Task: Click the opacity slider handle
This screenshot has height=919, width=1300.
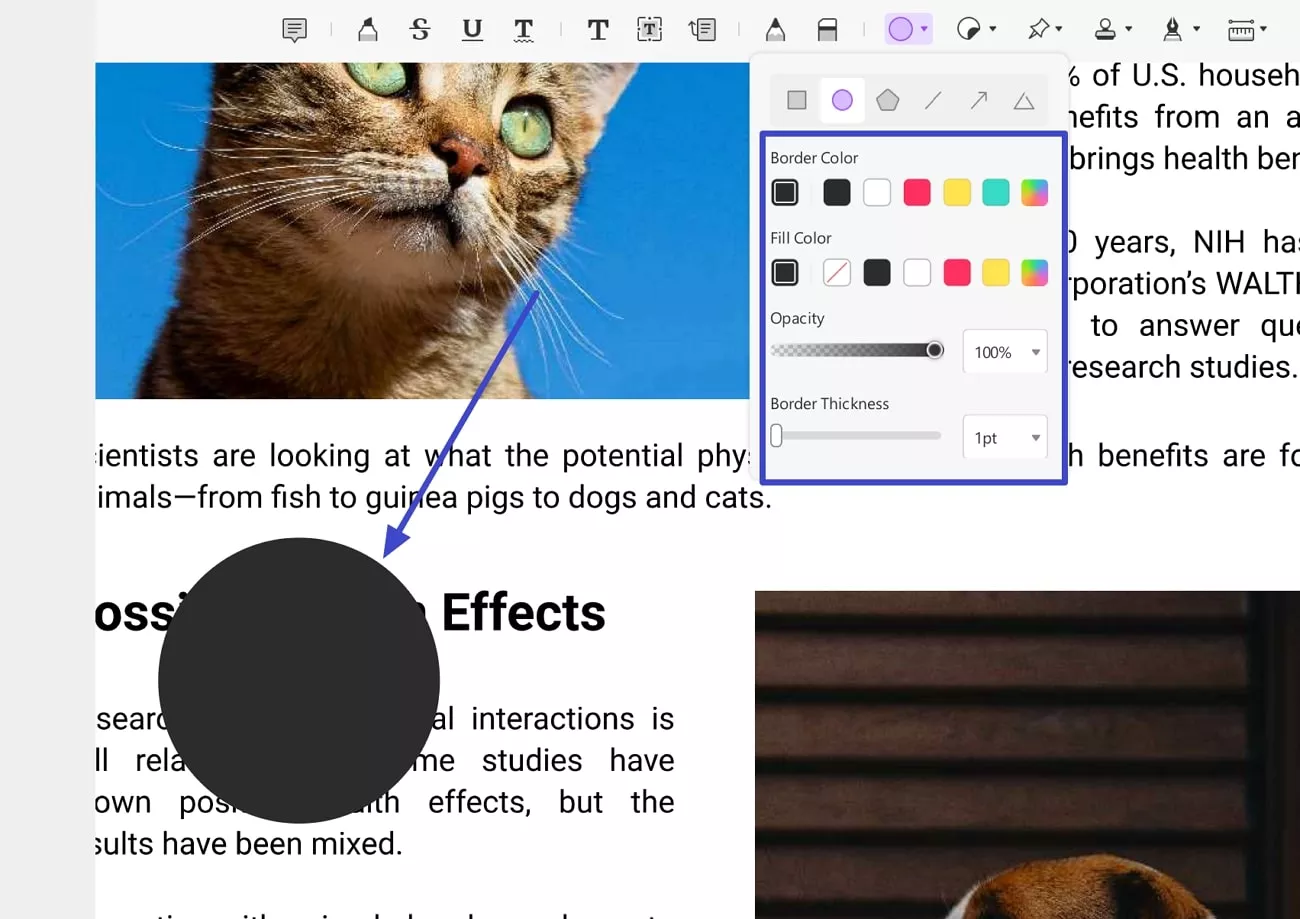Action: (x=935, y=350)
